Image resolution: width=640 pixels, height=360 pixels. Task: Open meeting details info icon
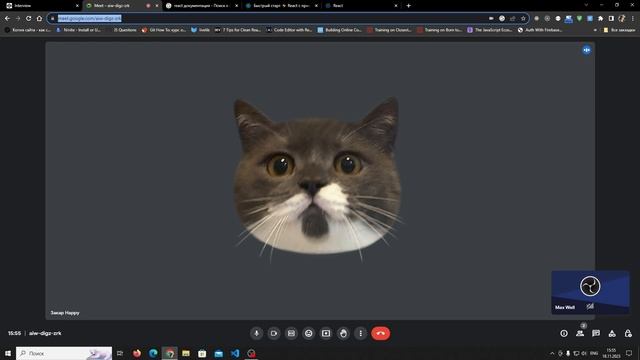[564, 333]
